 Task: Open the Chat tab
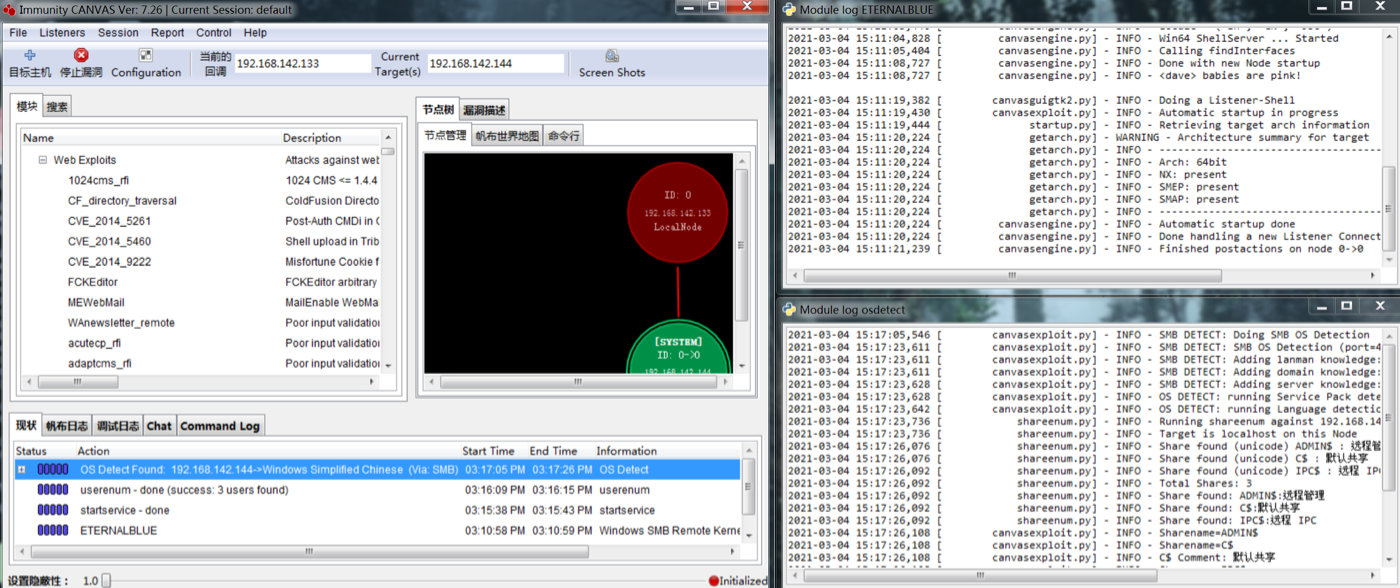coord(159,426)
